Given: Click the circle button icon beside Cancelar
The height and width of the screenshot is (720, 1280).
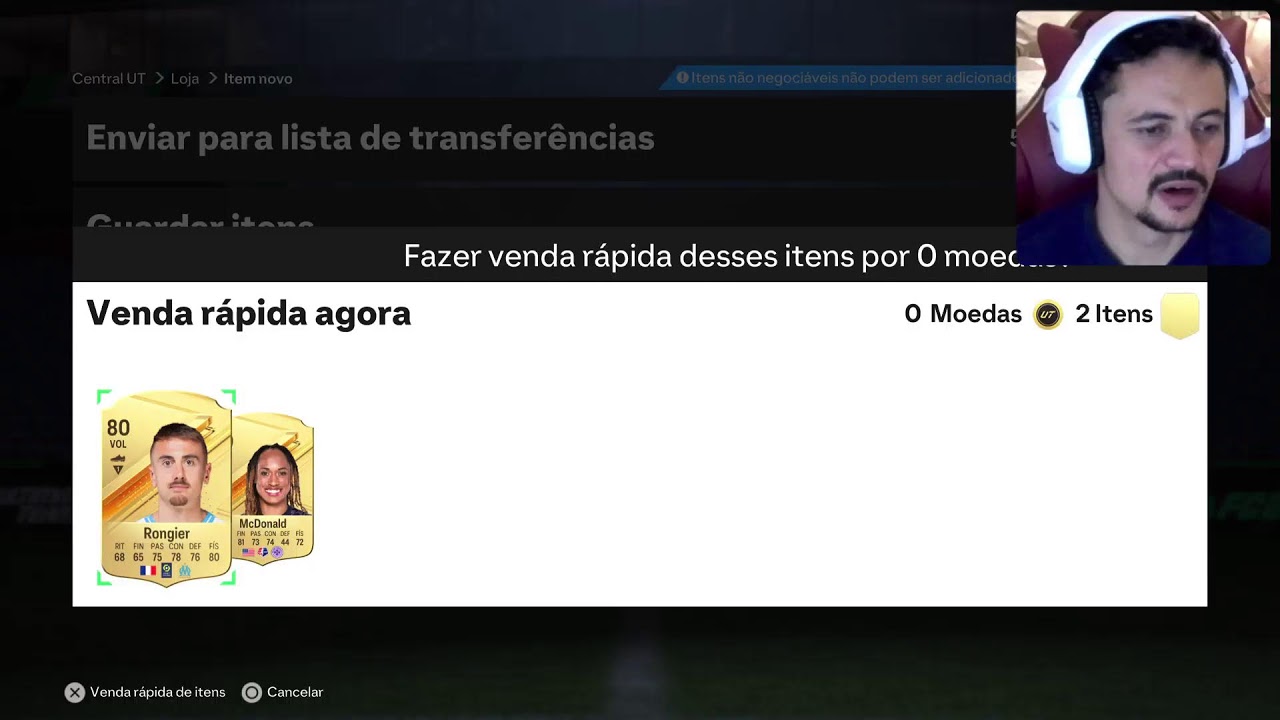Looking at the screenshot, I should point(252,692).
